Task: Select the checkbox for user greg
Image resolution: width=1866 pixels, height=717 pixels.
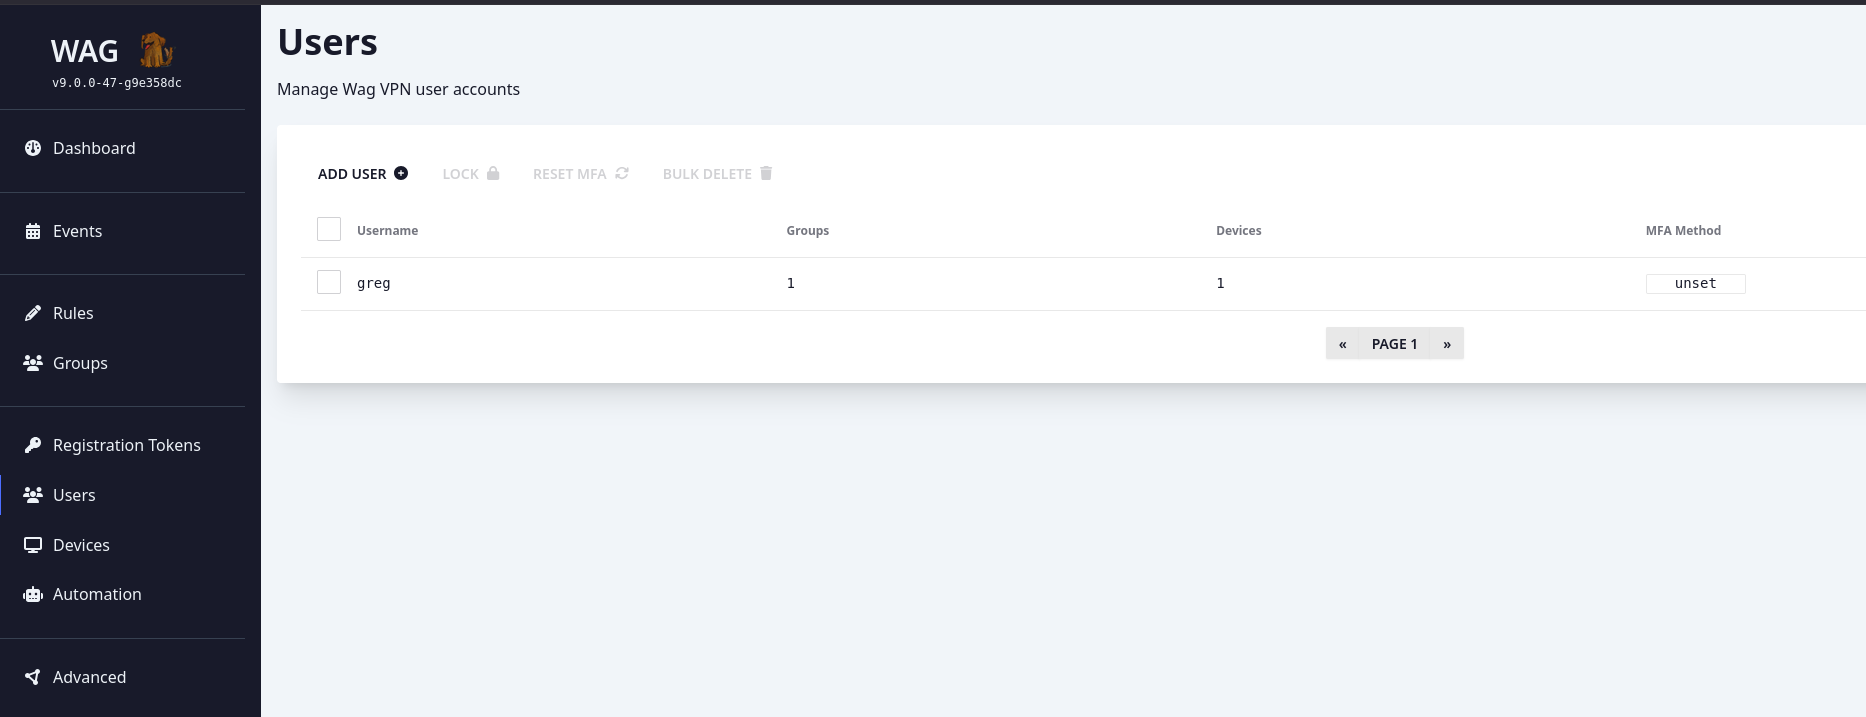Action: [x=329, y=282]
